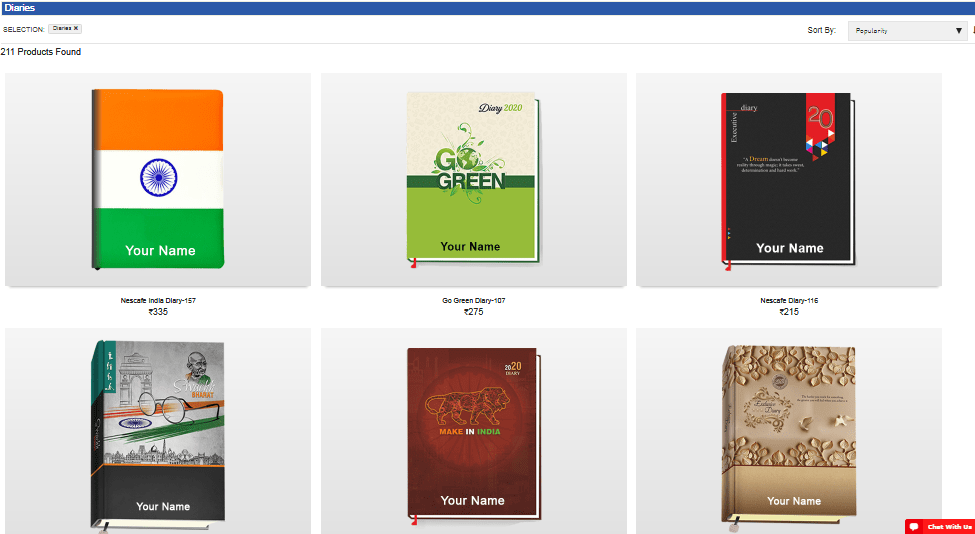Image resolution: width=975 pixels, height=534 pixels.
Task: Click the Diaries header title bar
Action: (488, 8)
